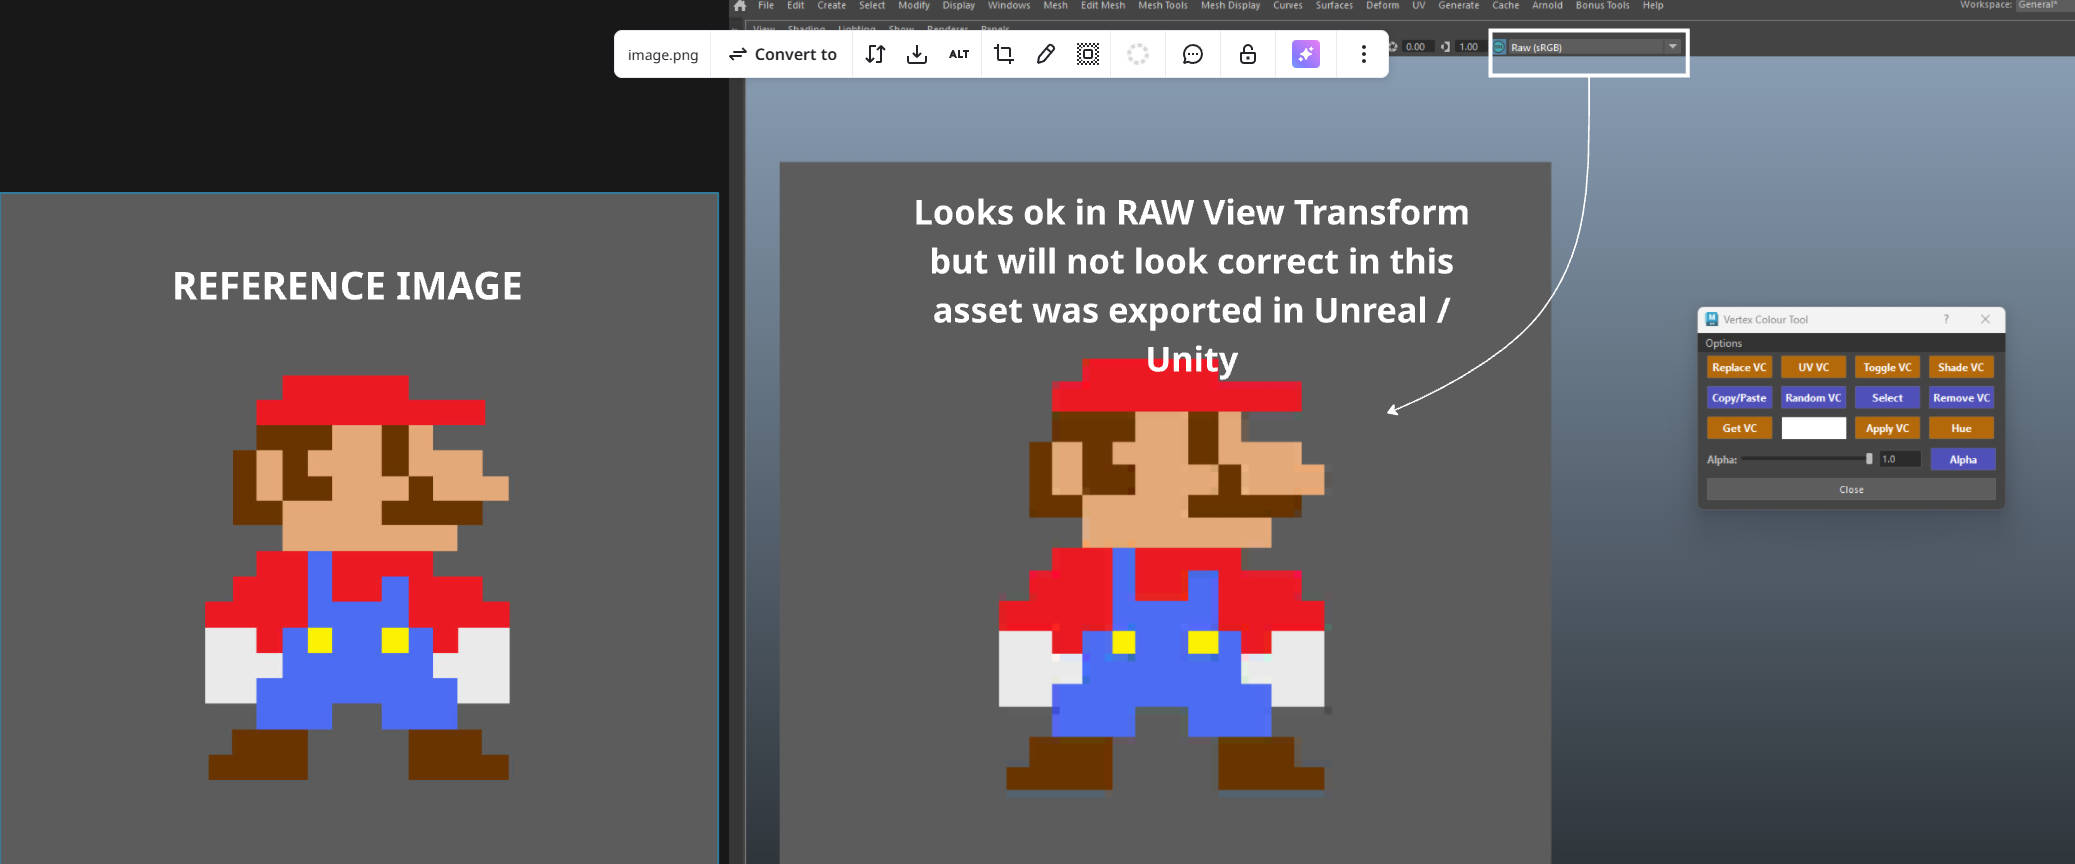Click the Remove VC button
The image size is (2075, 864).
tap(1961, 398)
